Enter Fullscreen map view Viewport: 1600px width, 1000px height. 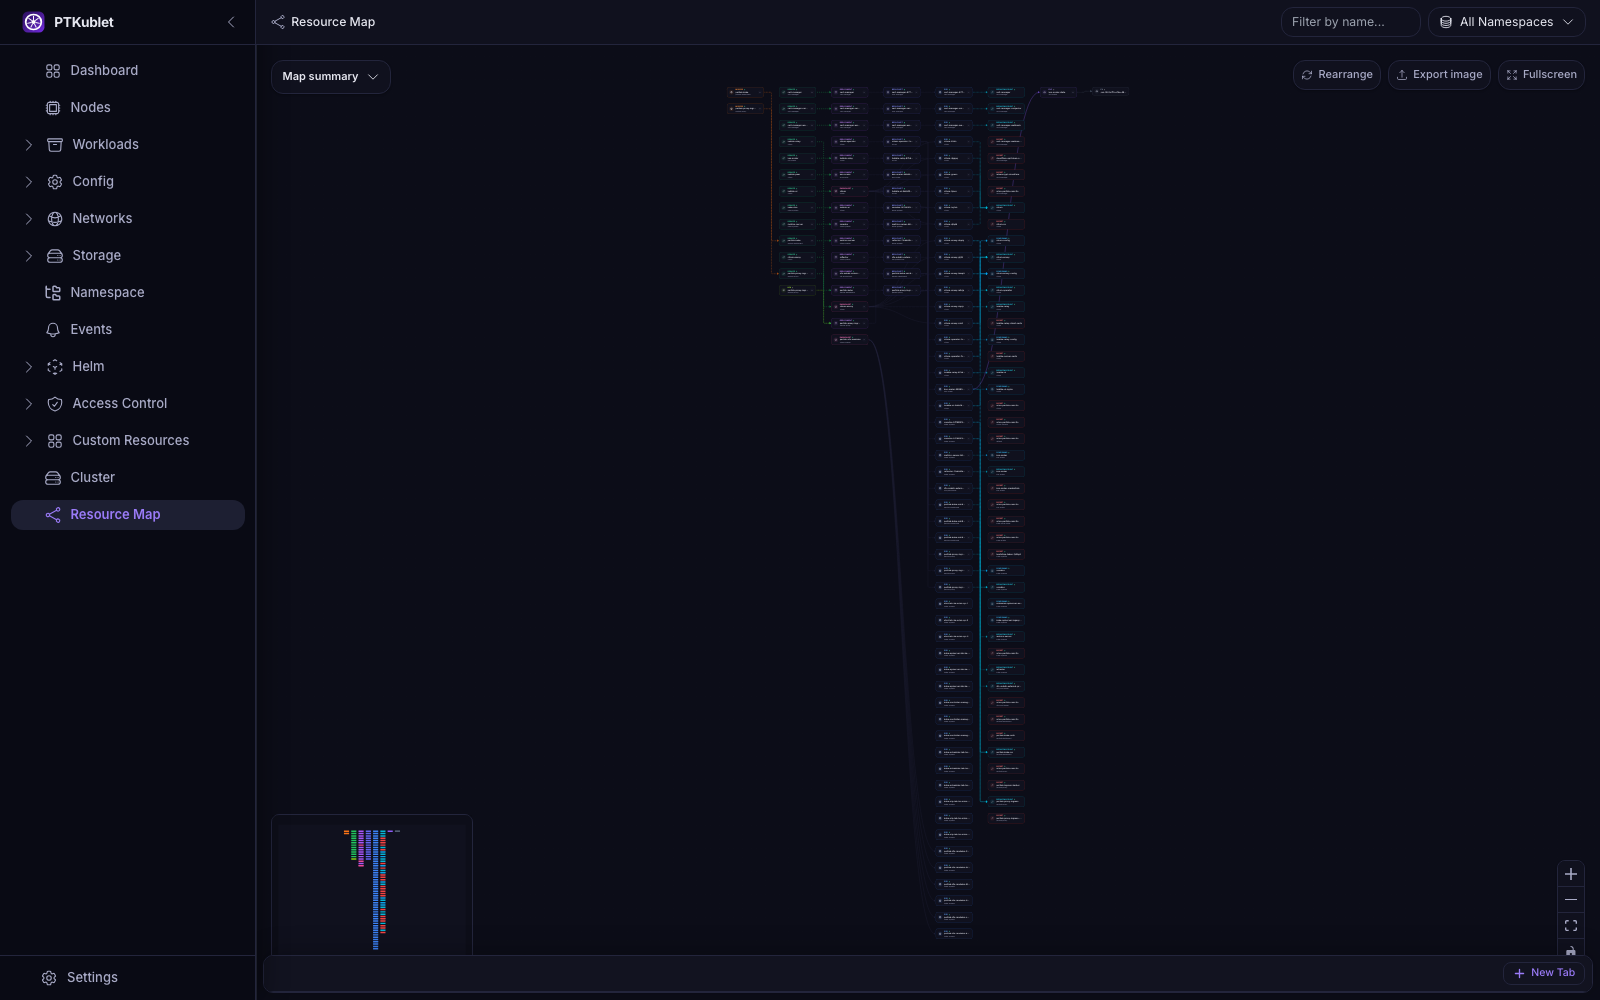click(x=1541, y=75)
